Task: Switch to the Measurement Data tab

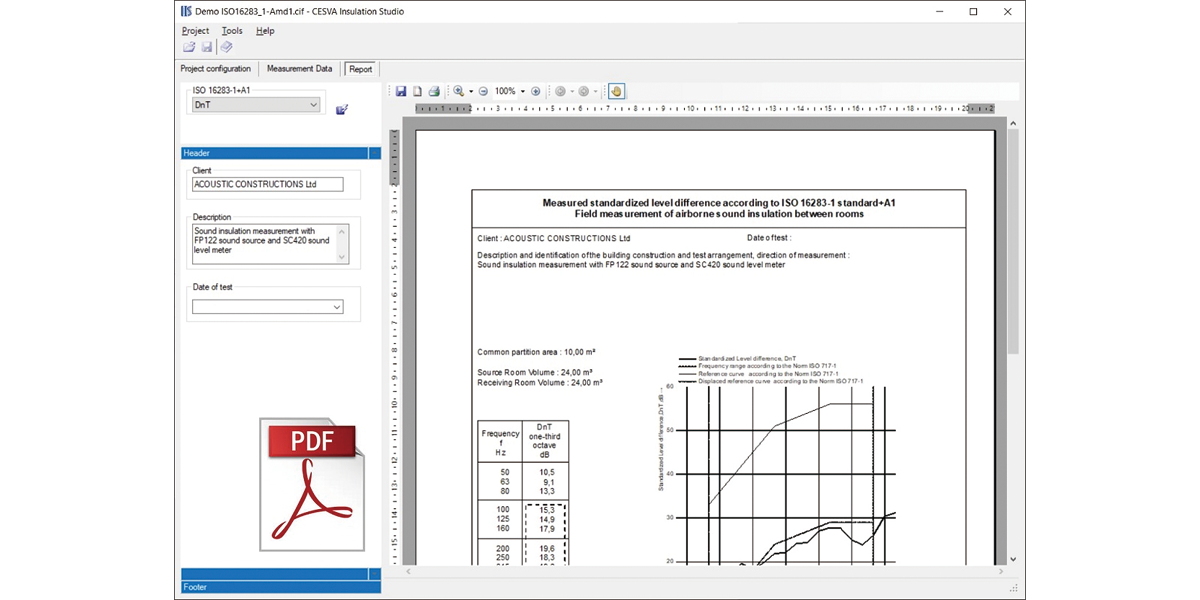Action: 299,69
